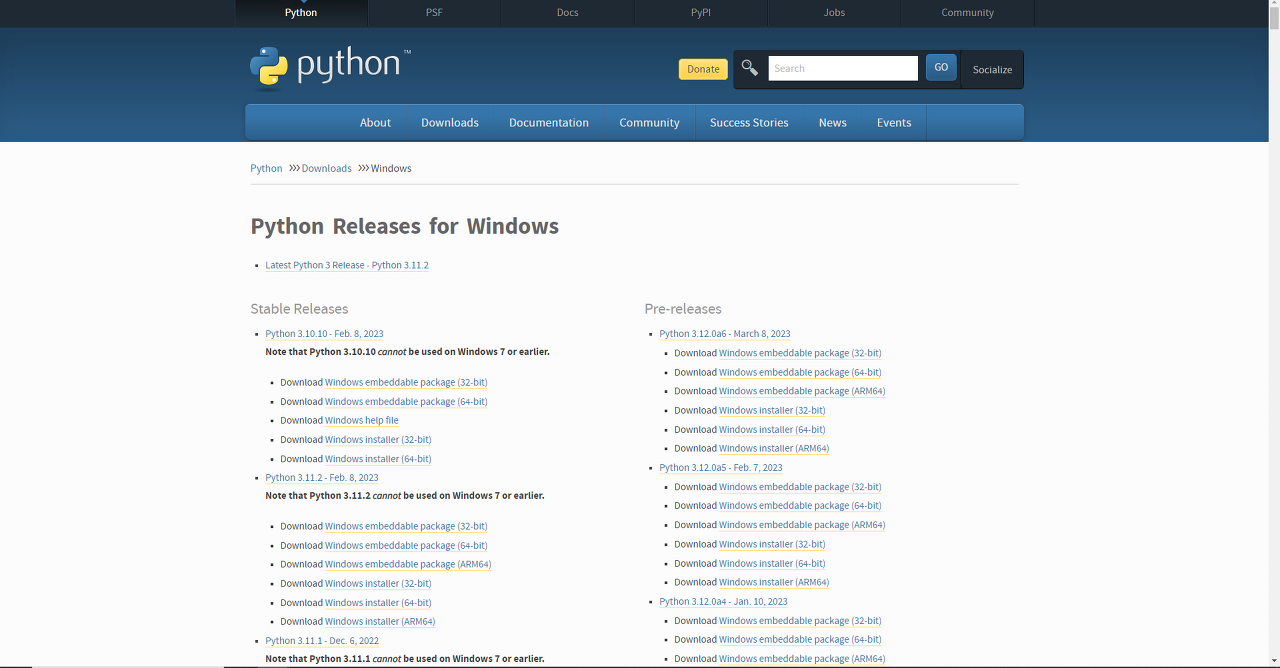The image size is (1280, 668).
Task: Download 3.12.0a5 Windows installer (32-bit)
Action: tap(772, 544)
